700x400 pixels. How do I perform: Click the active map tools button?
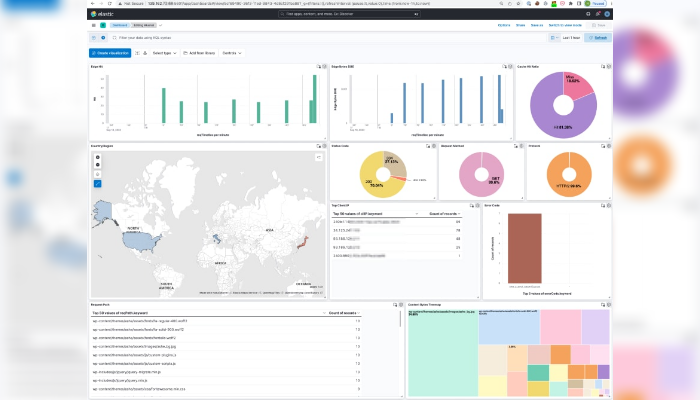pyautogui.click(x=97, y=184)
